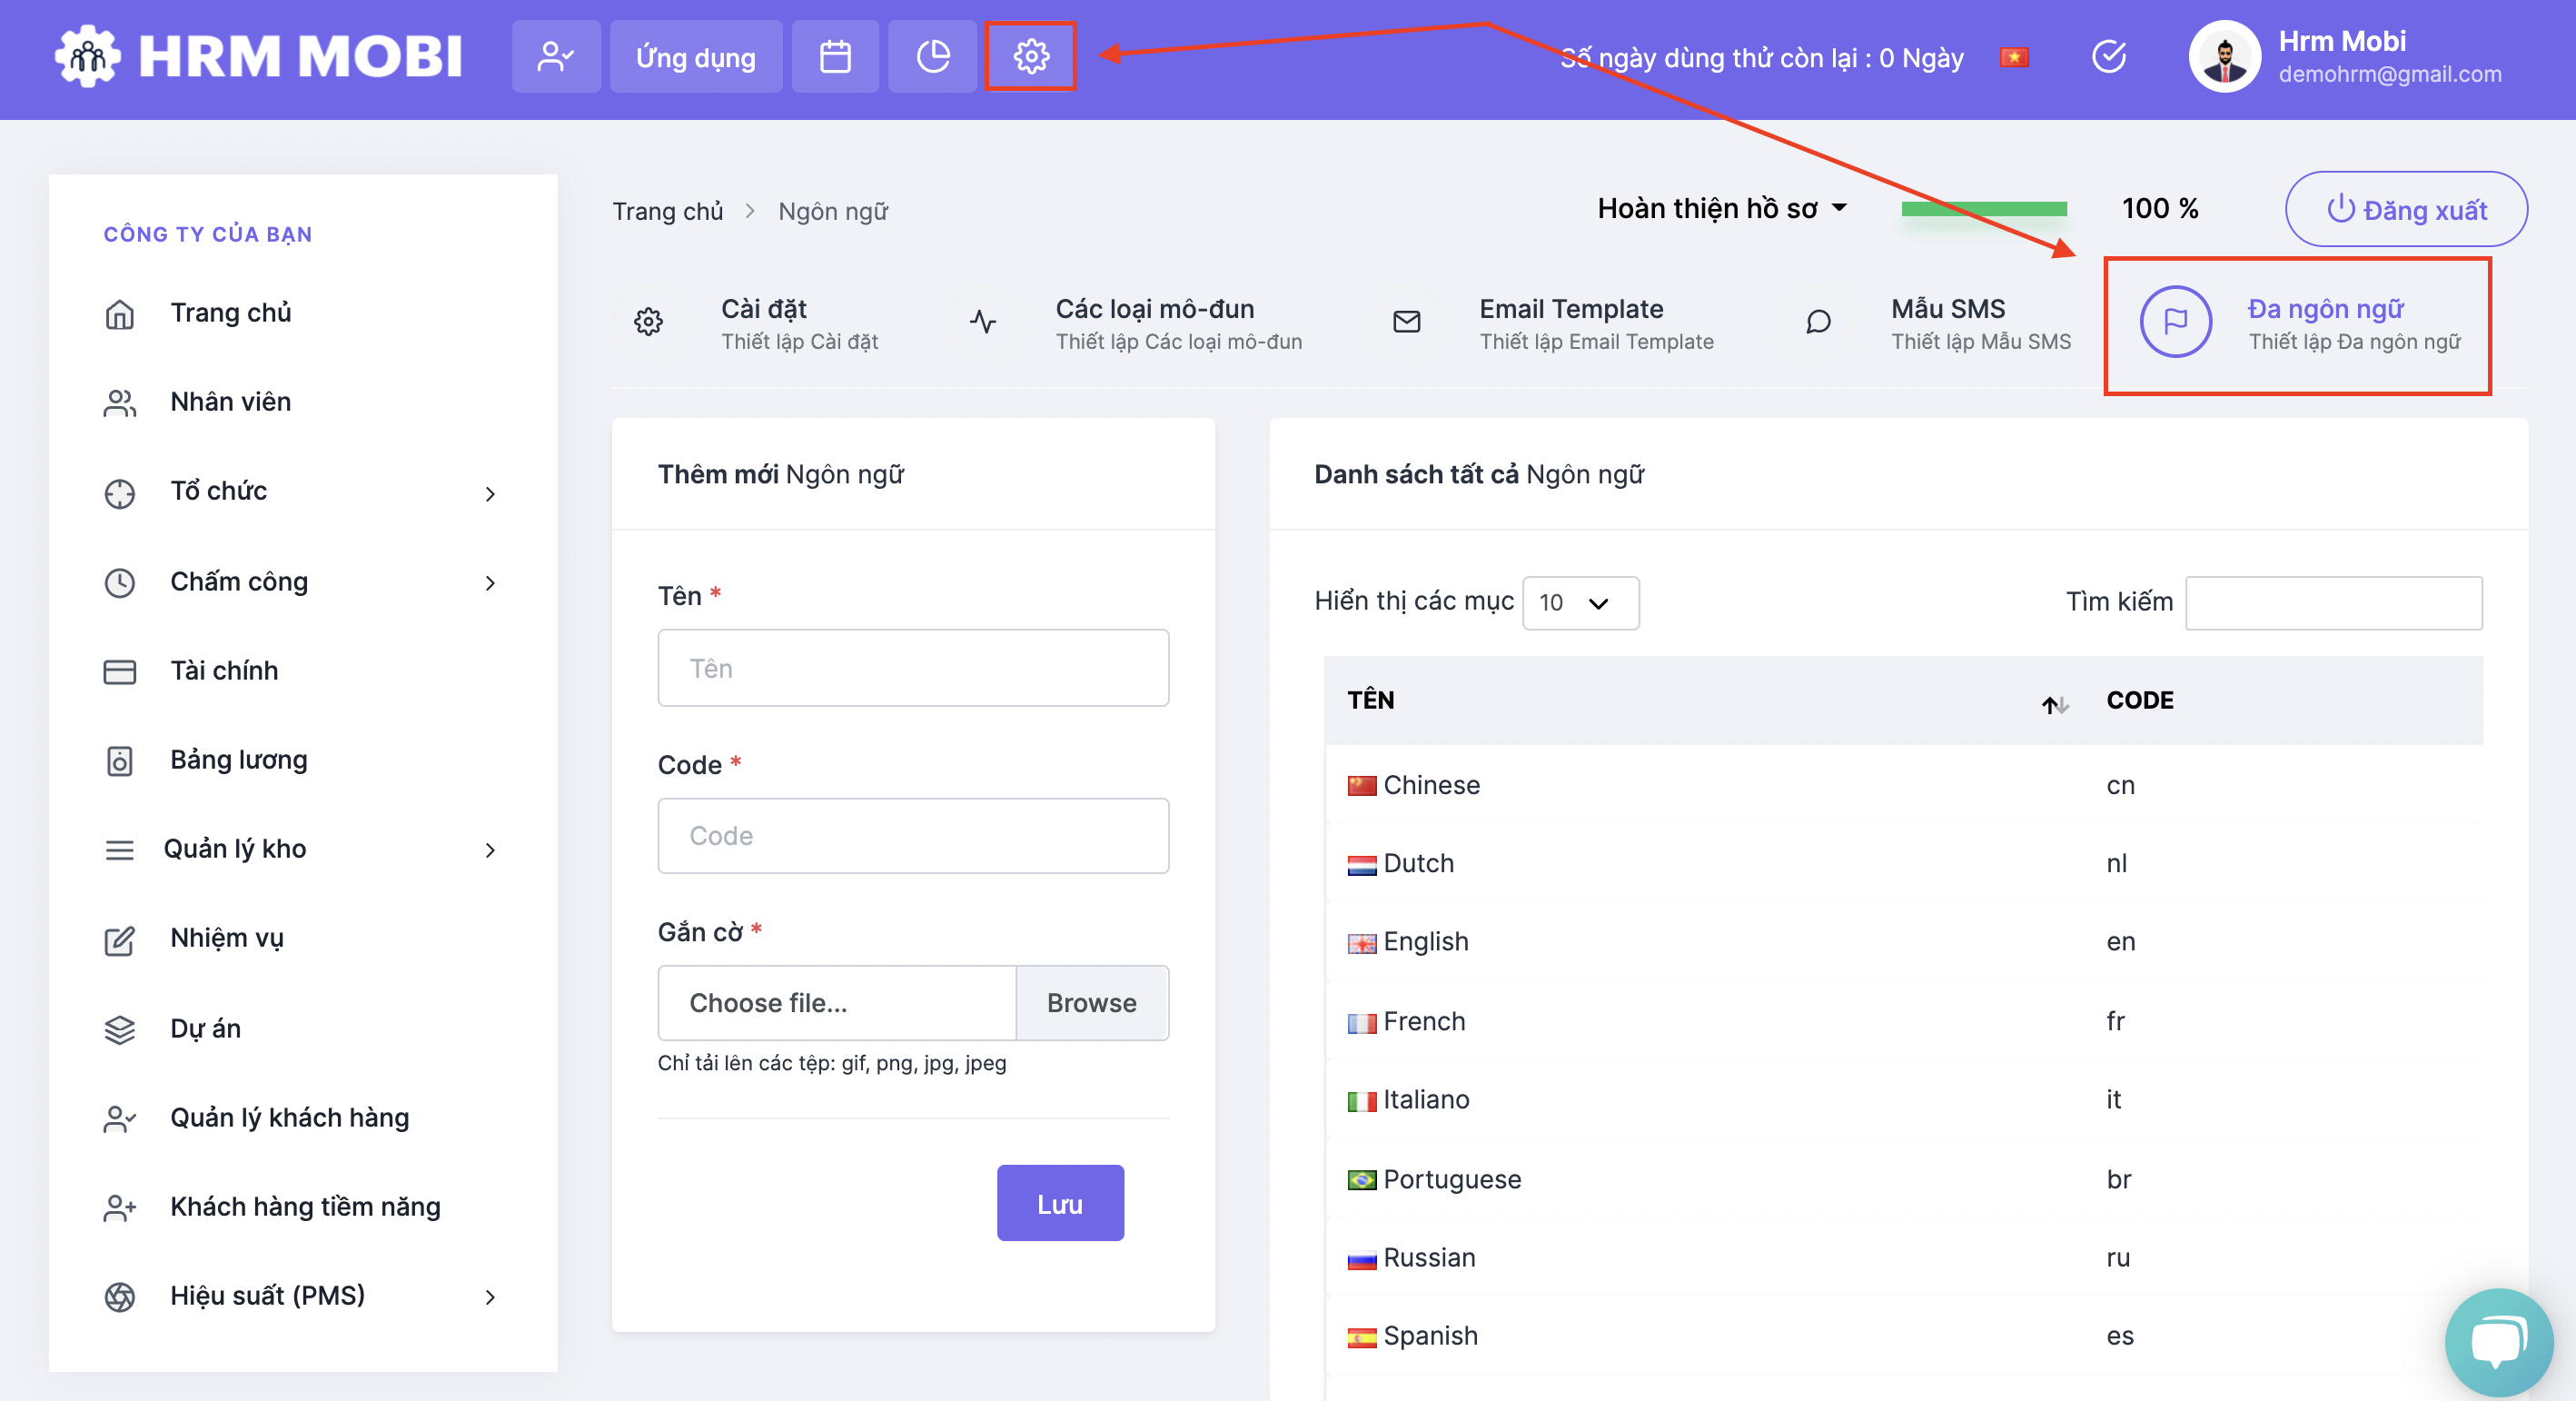Screen dimensions: 2576x1401
Task: Open the calendar icon in header
Action: pos(835,56)
